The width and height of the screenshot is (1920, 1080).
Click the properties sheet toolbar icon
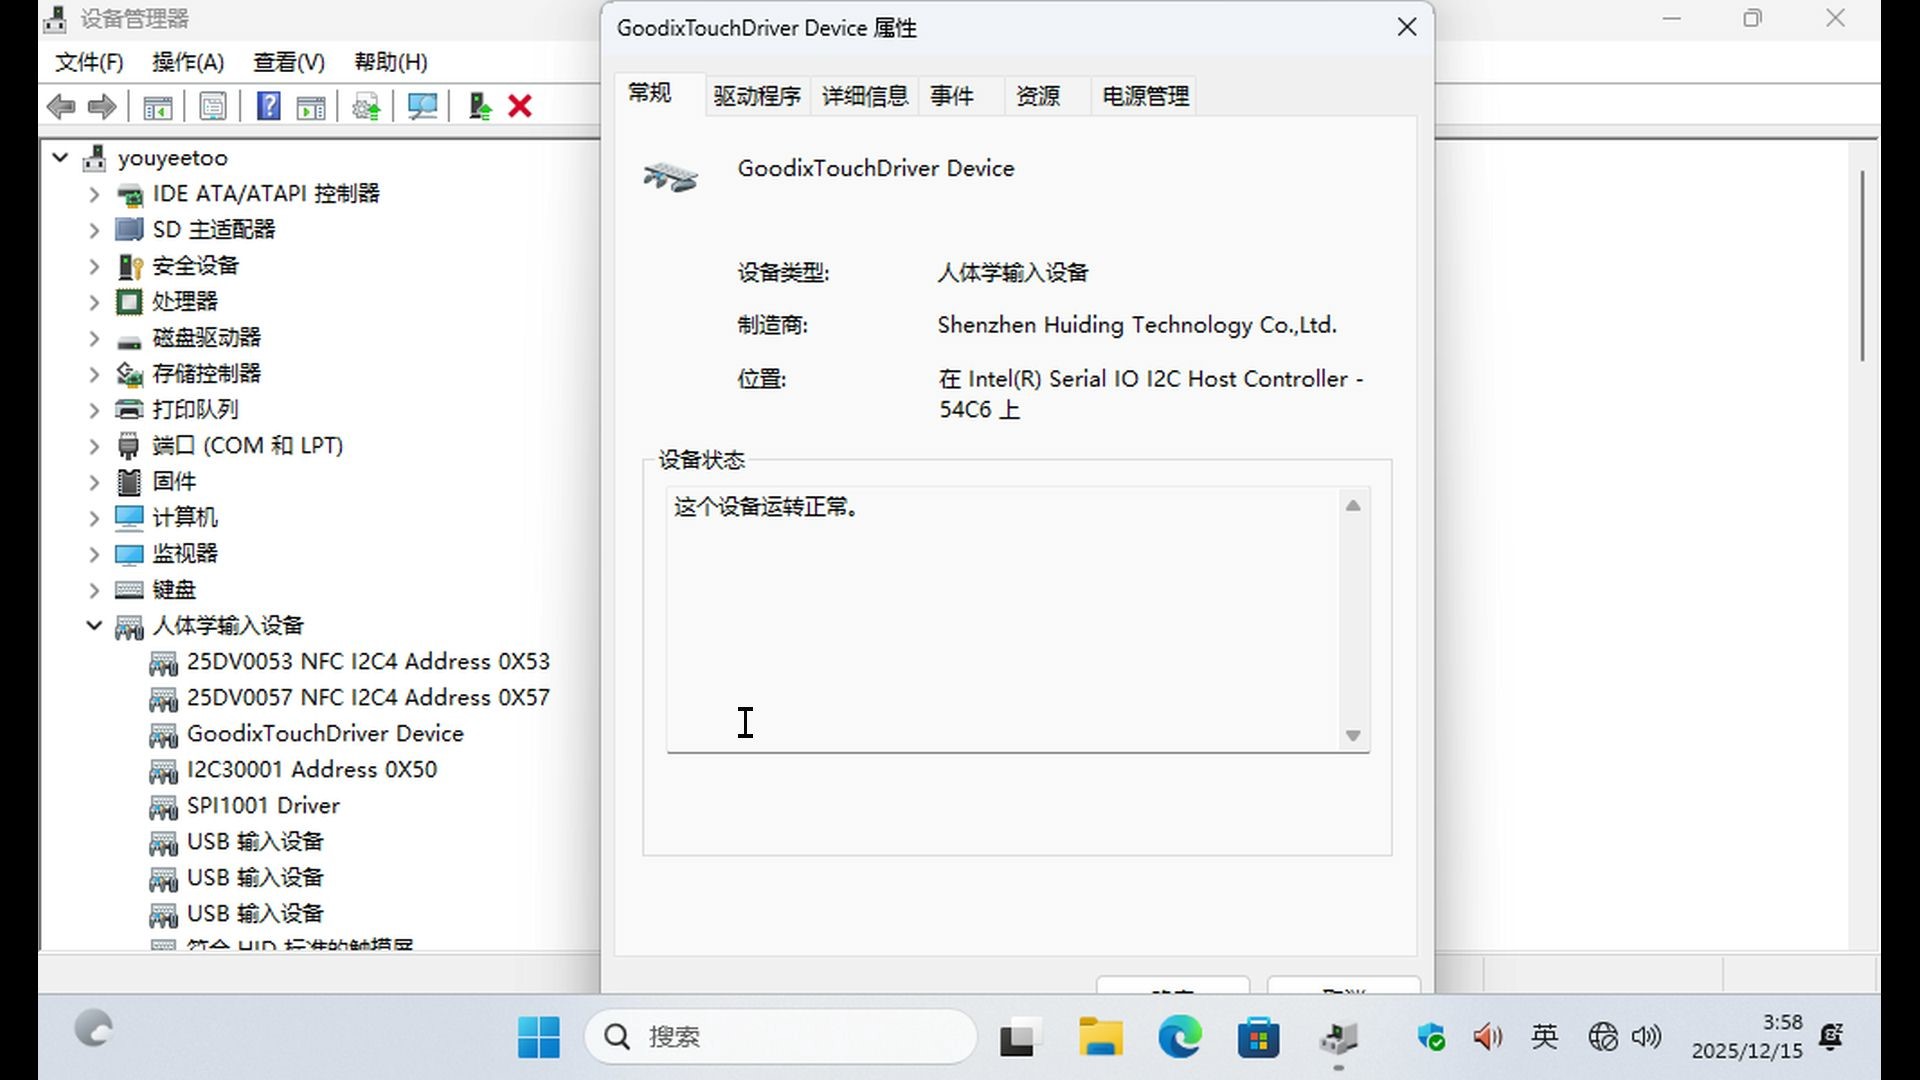click(x=213, y=106)
